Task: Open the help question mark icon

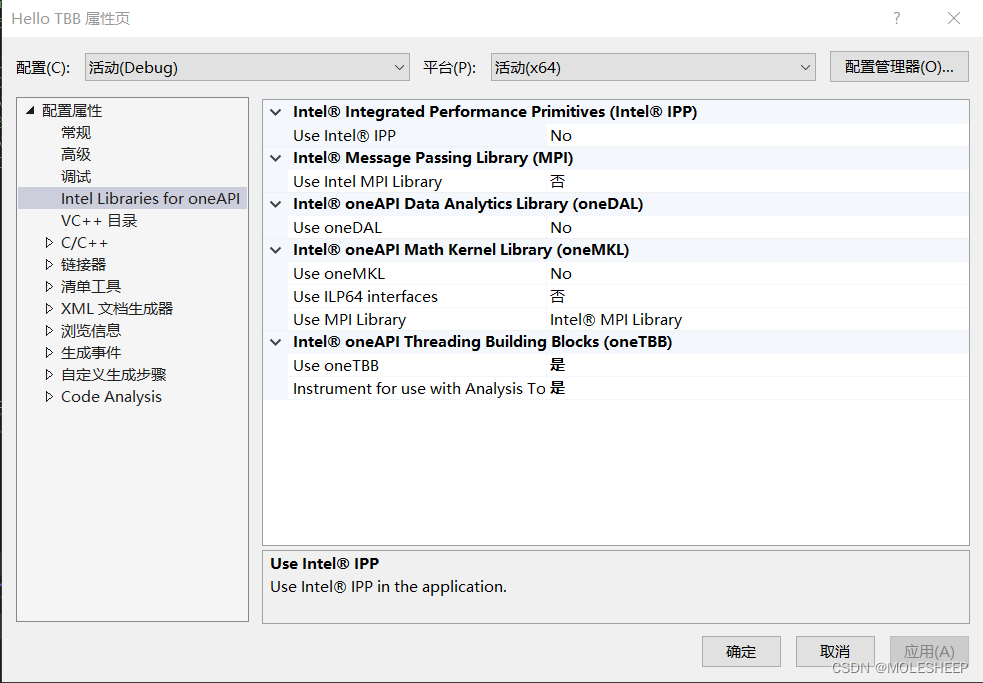Action: coord(896,17)
